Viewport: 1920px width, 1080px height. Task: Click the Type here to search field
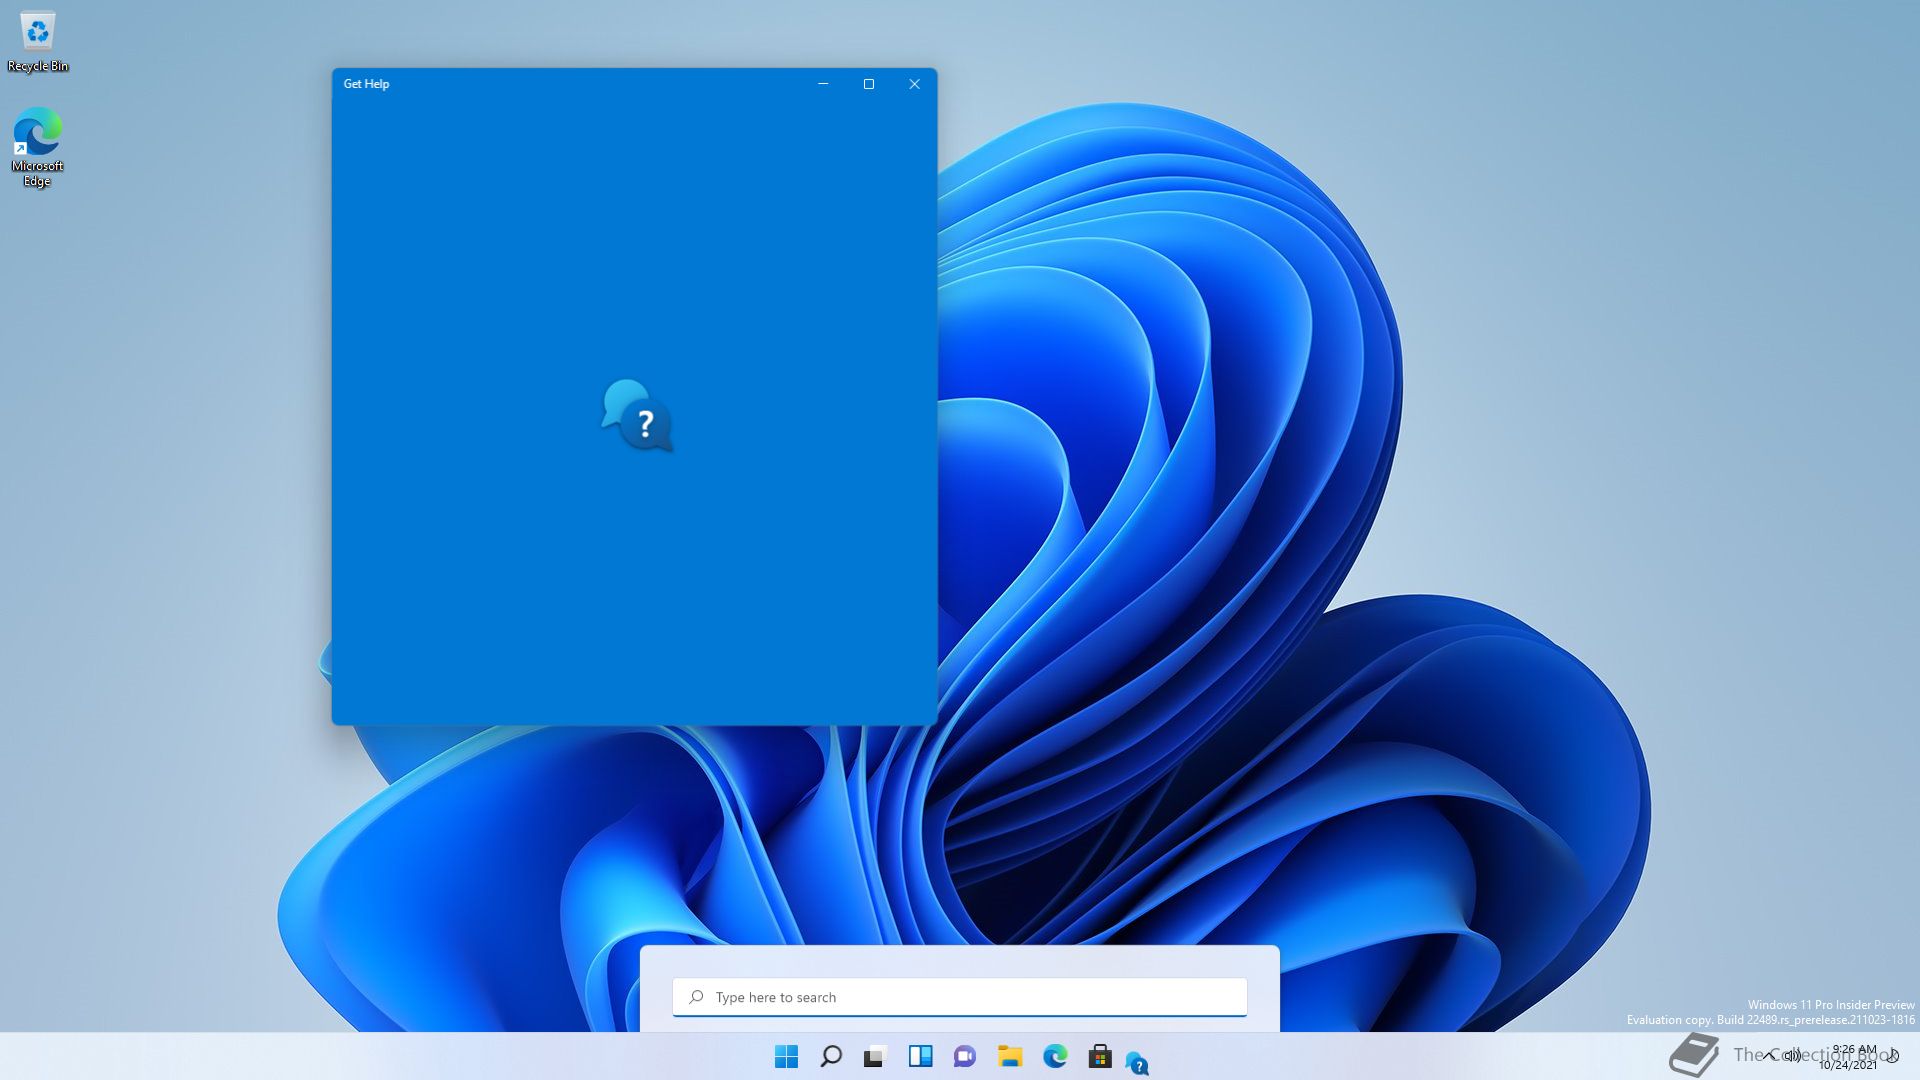click(960, 997)
